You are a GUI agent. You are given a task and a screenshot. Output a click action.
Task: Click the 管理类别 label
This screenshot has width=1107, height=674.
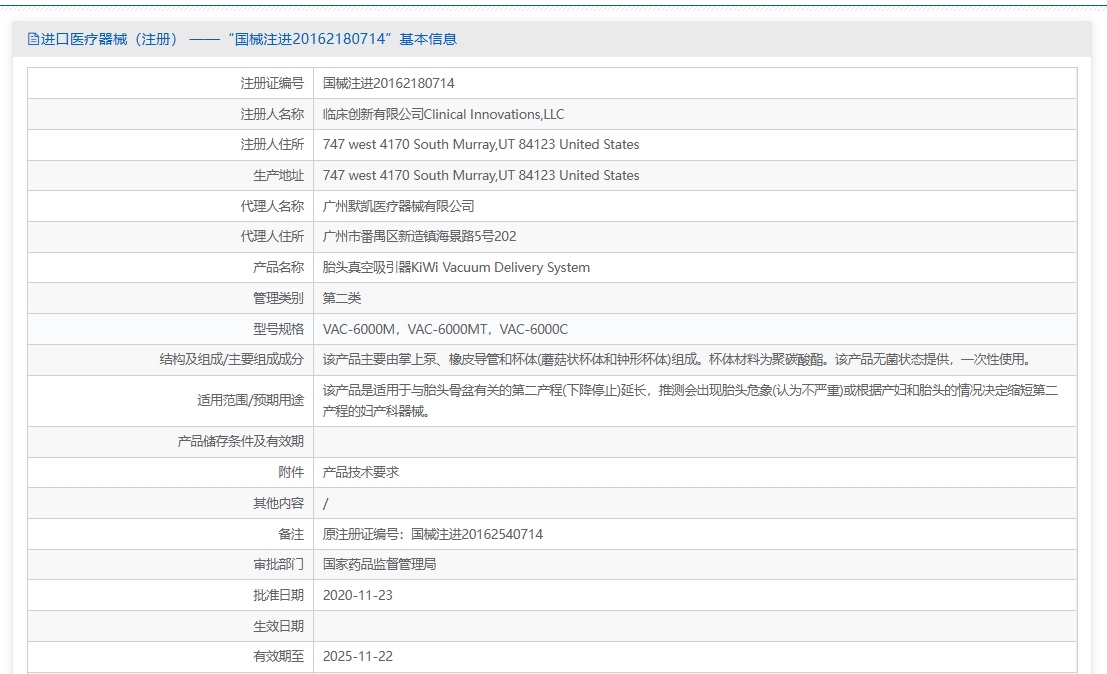pyautogui.click(x=278, y=299)
